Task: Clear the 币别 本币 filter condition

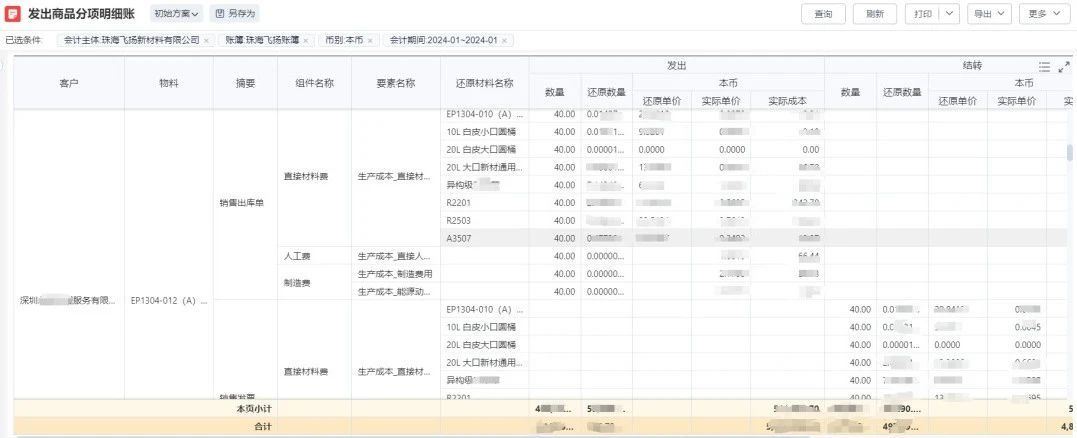Action: 370,41
